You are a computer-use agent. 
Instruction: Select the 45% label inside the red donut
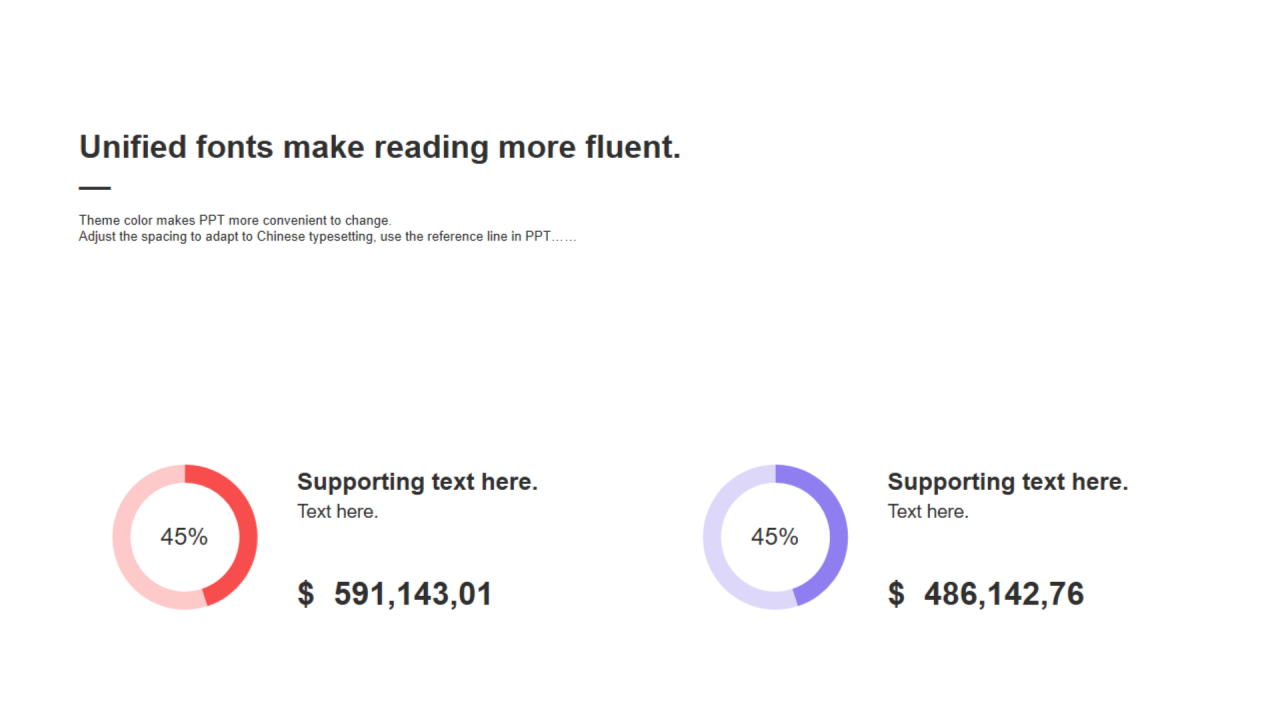coord(184,537)
